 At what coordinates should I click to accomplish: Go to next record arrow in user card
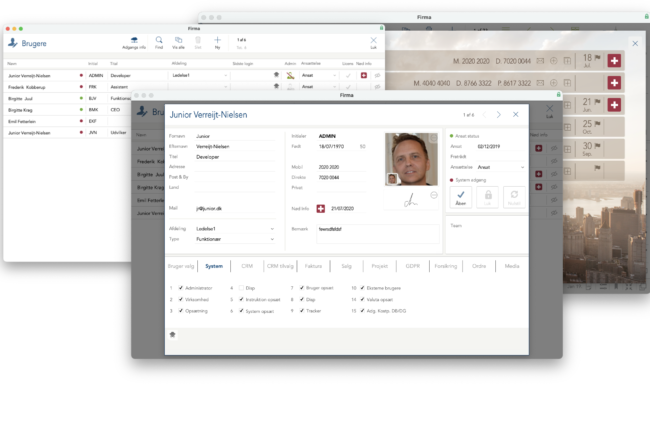499,115
